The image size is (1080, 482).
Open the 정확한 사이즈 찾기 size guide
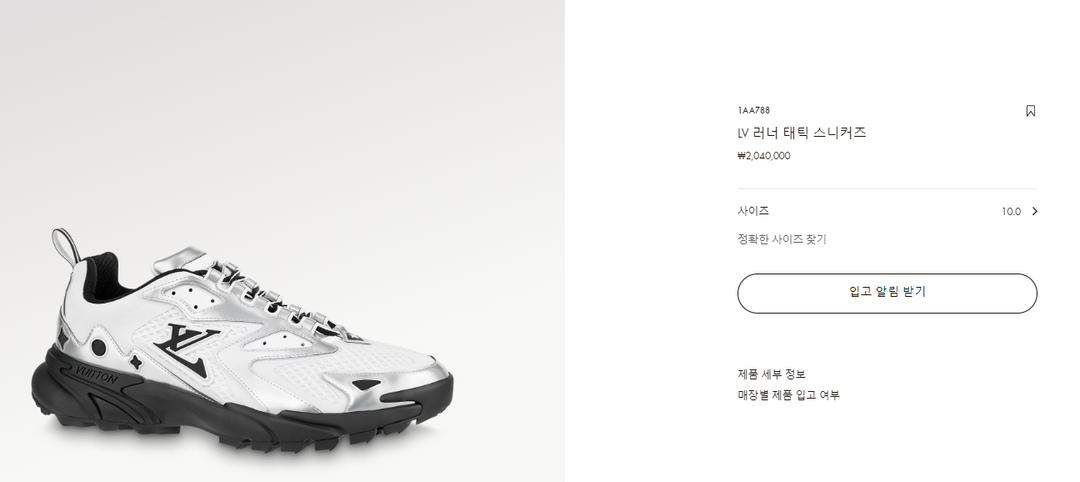(782, 240)
